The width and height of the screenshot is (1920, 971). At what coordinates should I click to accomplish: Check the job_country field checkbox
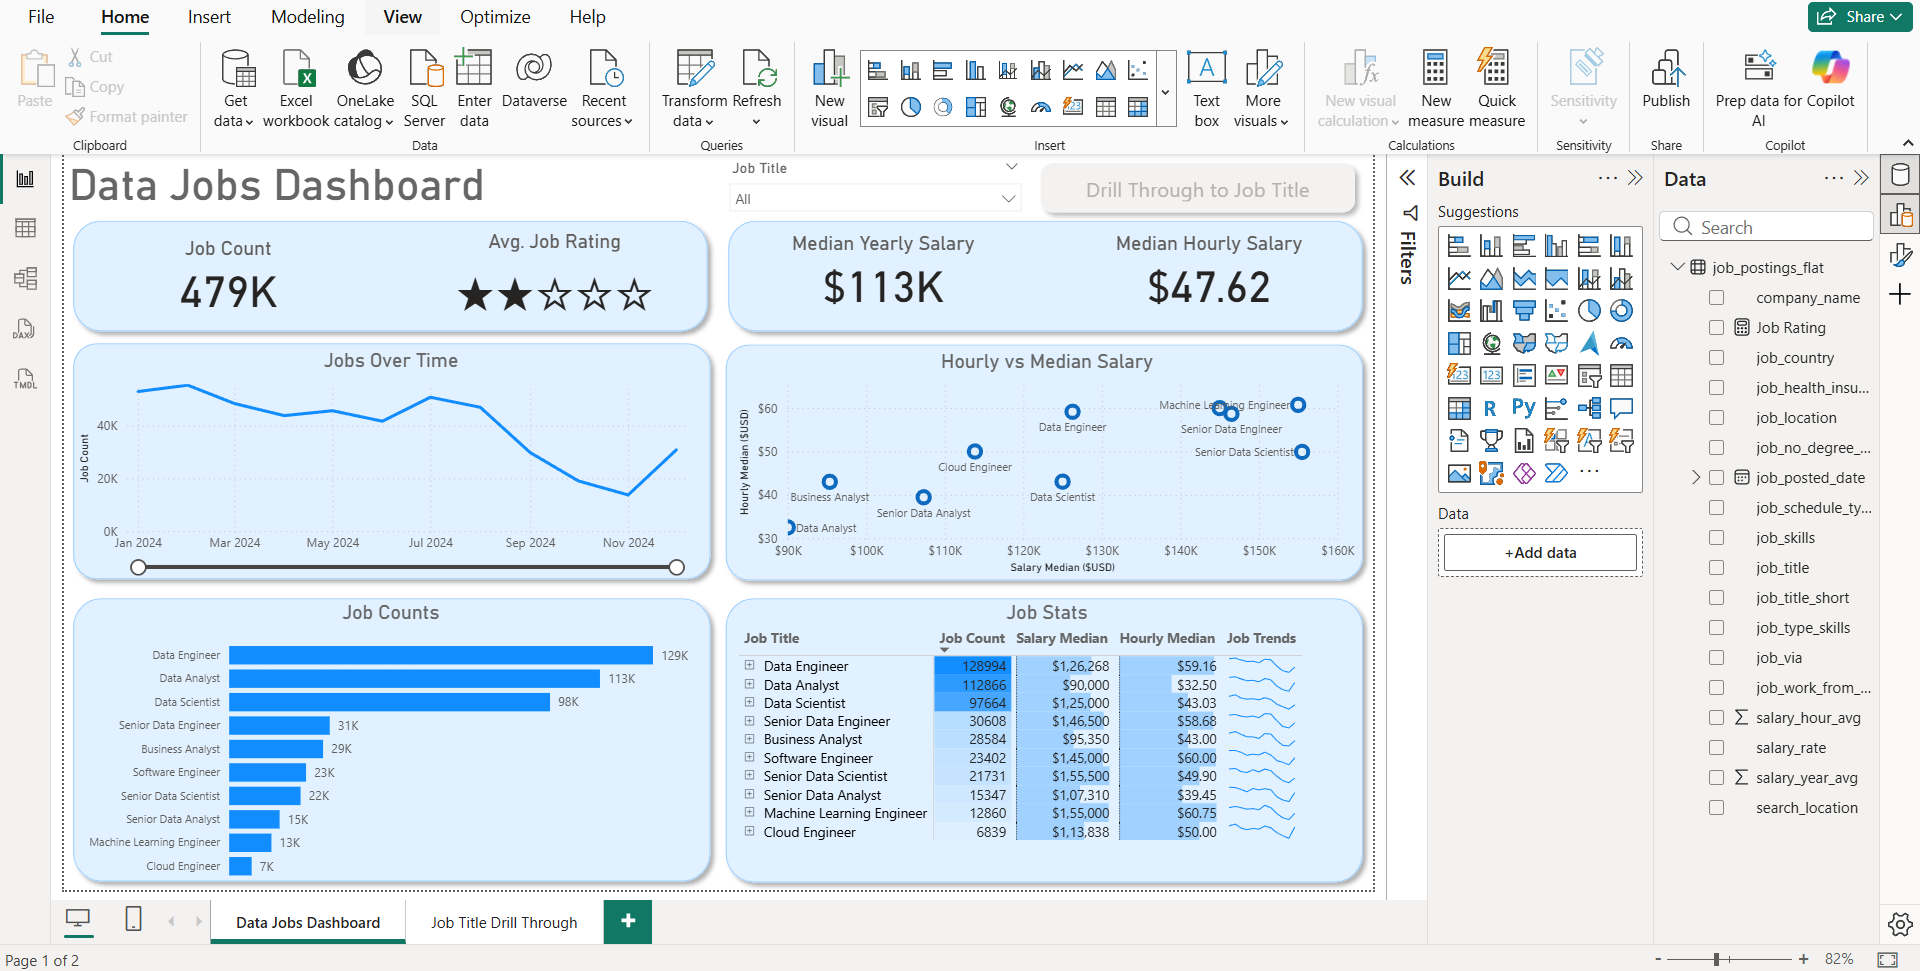pyautogui.click(x=1716, y=357)
